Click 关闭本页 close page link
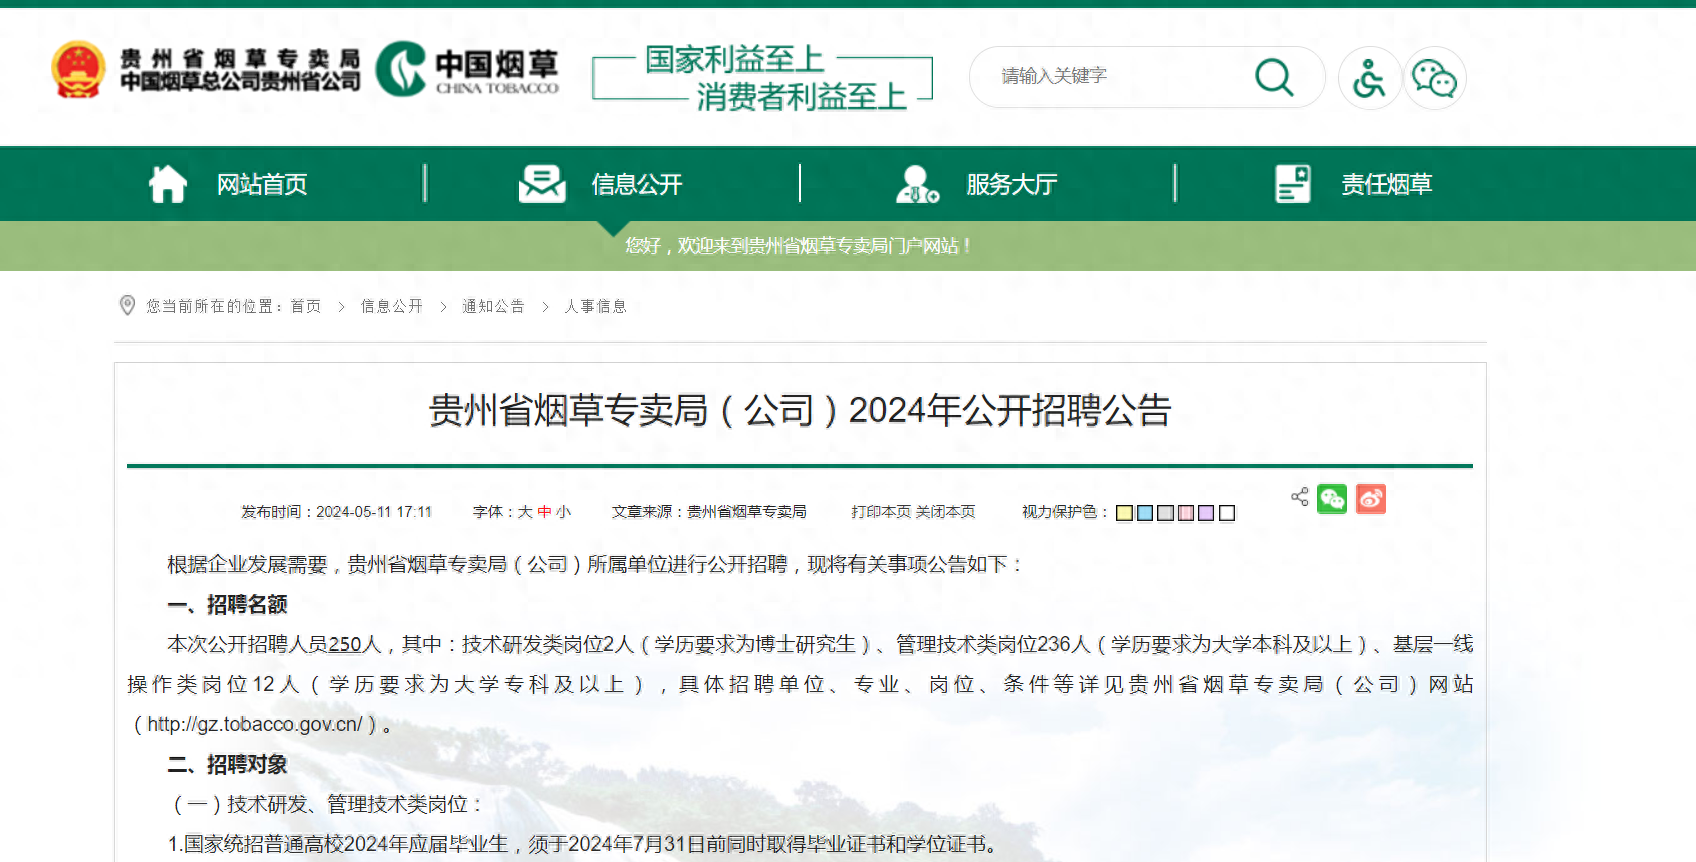The width and height of the screenshot is (1696, 862). pyautogui.click(x=945, y=512)
